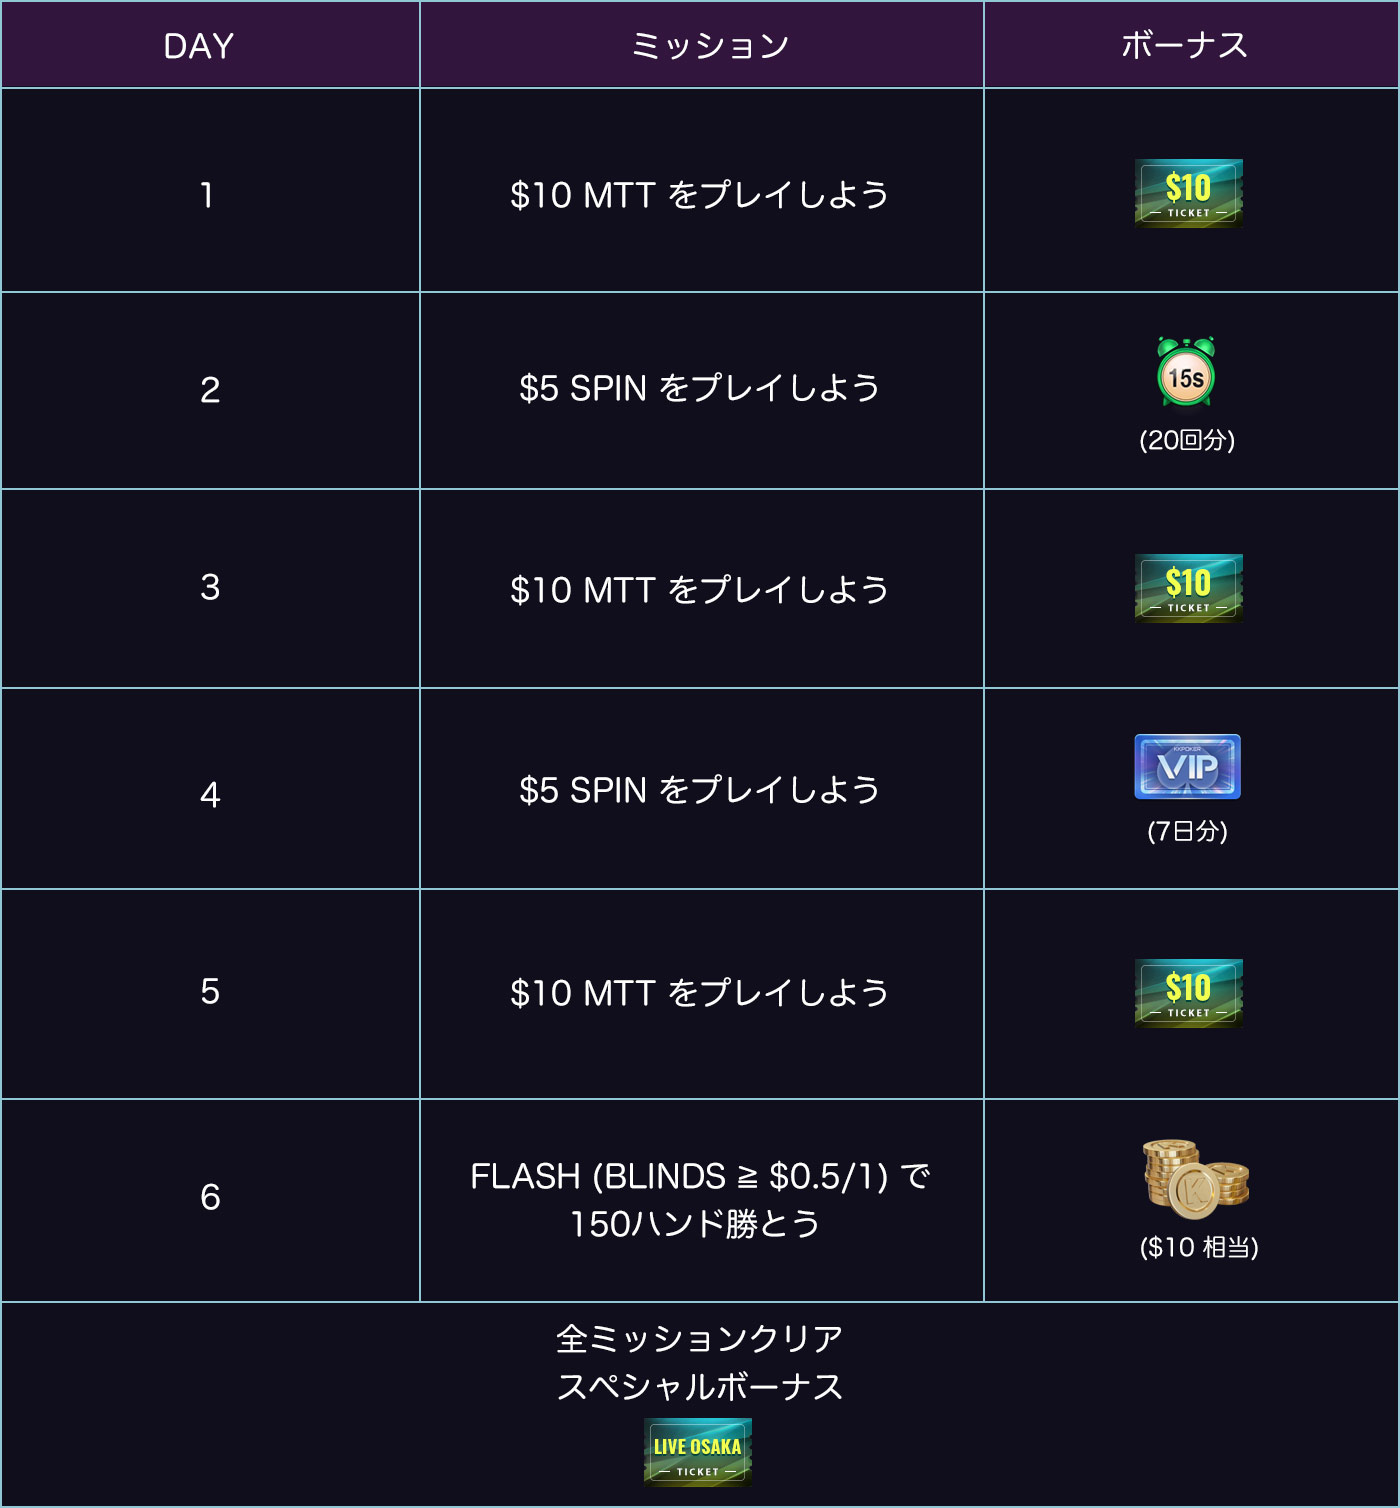Viewport: 1400px width, 1508px height.
Task: Click the ミッション column header
Action: coord(710,46)
